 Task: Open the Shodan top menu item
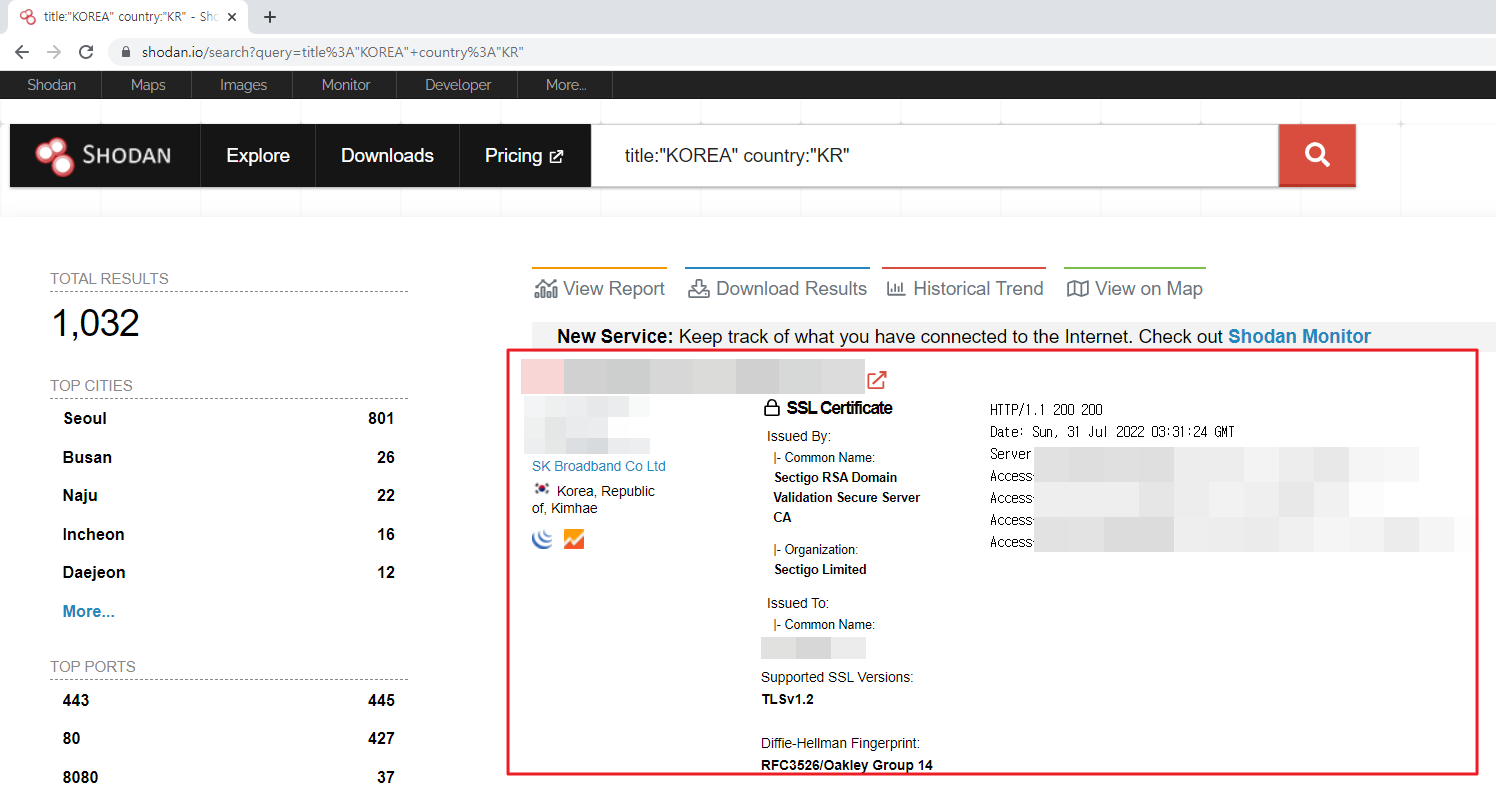(x=51, y=85)
